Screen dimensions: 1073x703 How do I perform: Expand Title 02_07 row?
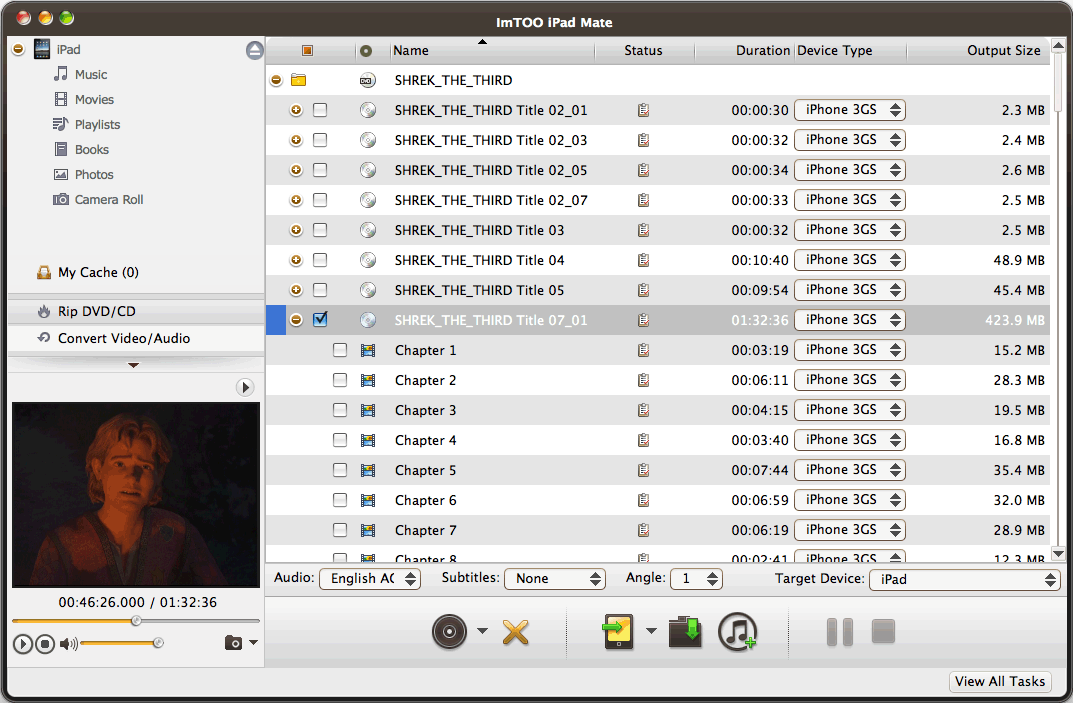[296, 200]
